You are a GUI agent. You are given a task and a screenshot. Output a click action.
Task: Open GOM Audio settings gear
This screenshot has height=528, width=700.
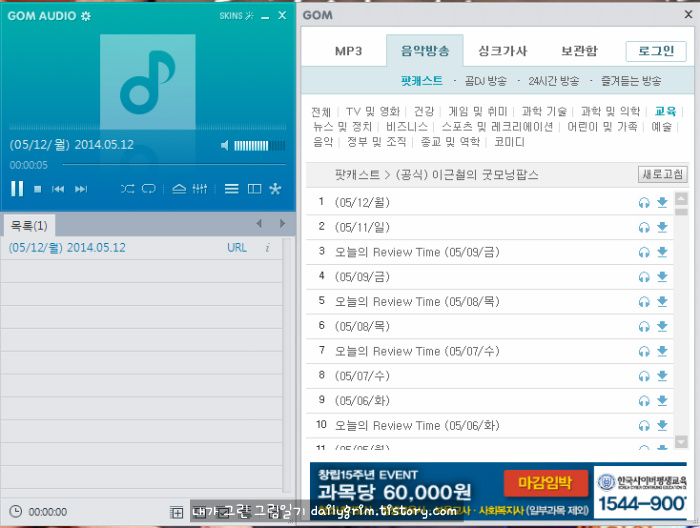tap(85, 16)
